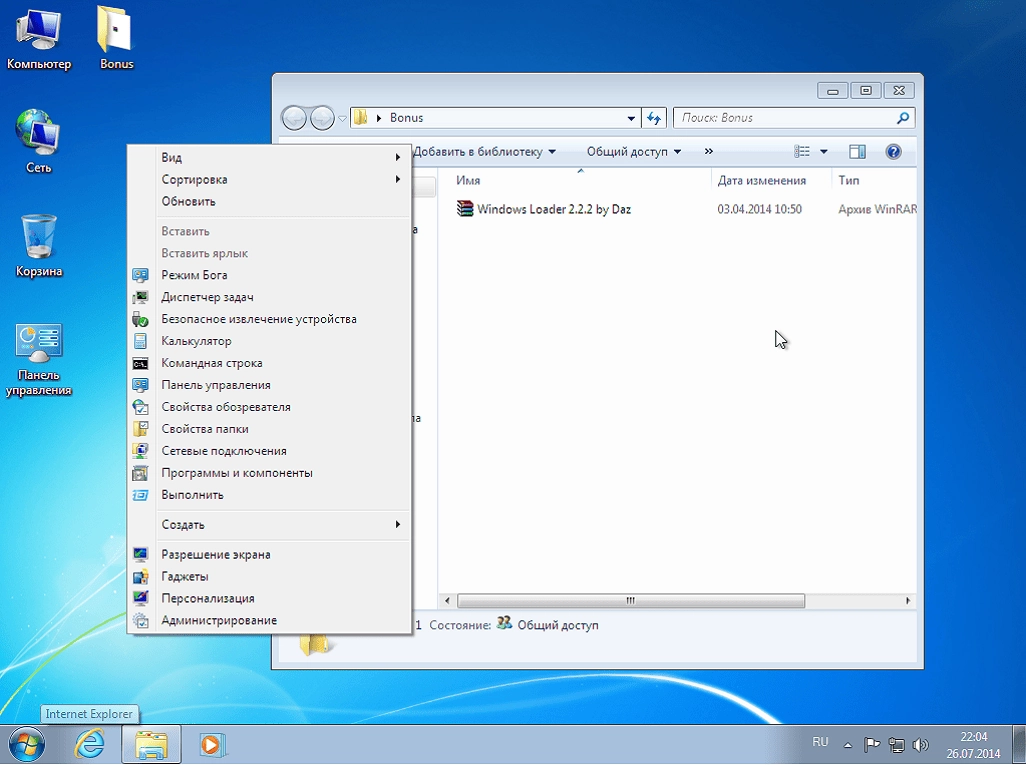Launch Internet Explorer from the taskbar
Viewport: 1026px width, 765px height.
90,745
